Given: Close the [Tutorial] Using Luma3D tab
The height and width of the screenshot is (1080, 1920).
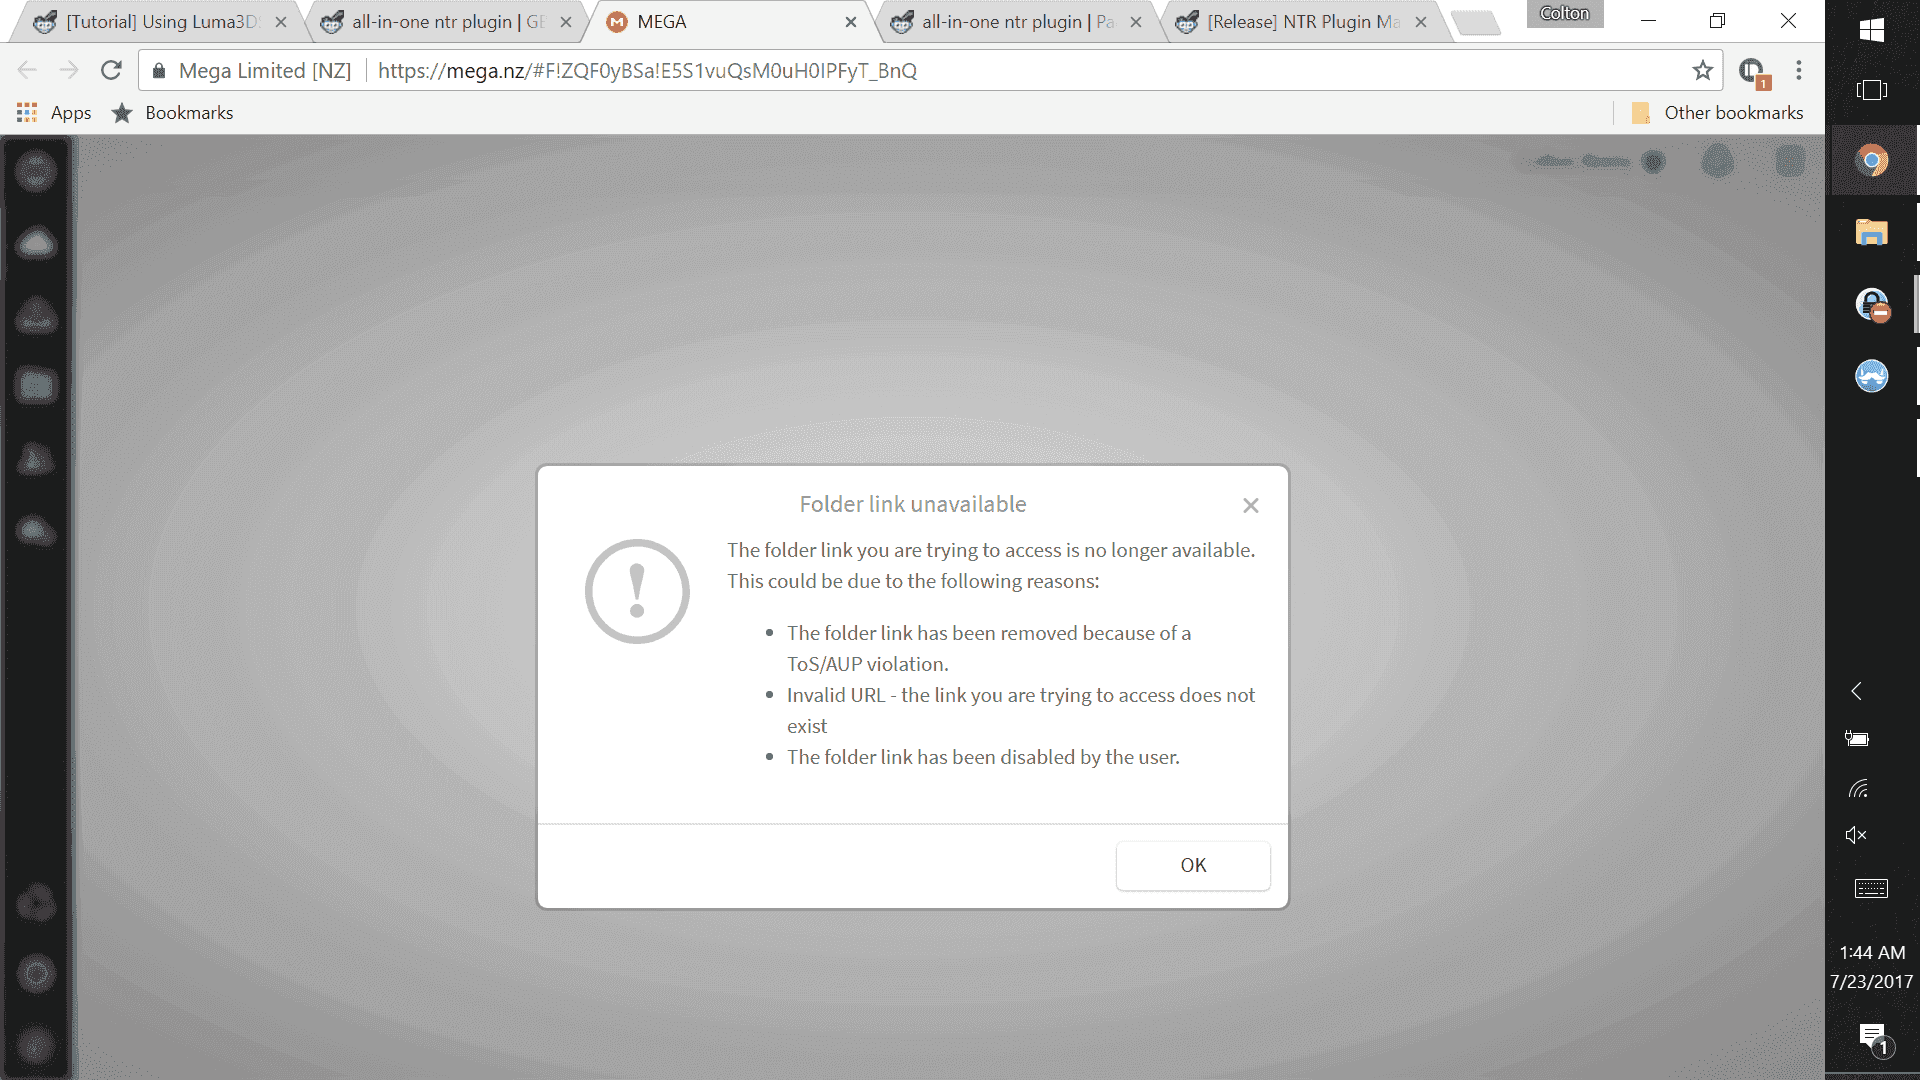Looking at the screenshot, I should (281, 22).
